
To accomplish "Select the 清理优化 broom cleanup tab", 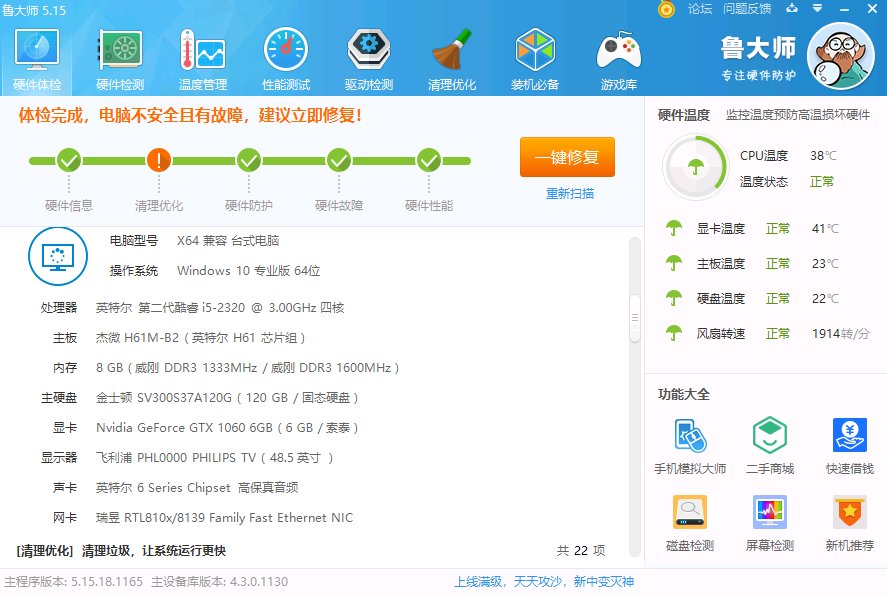I will [x=452, y=59].
